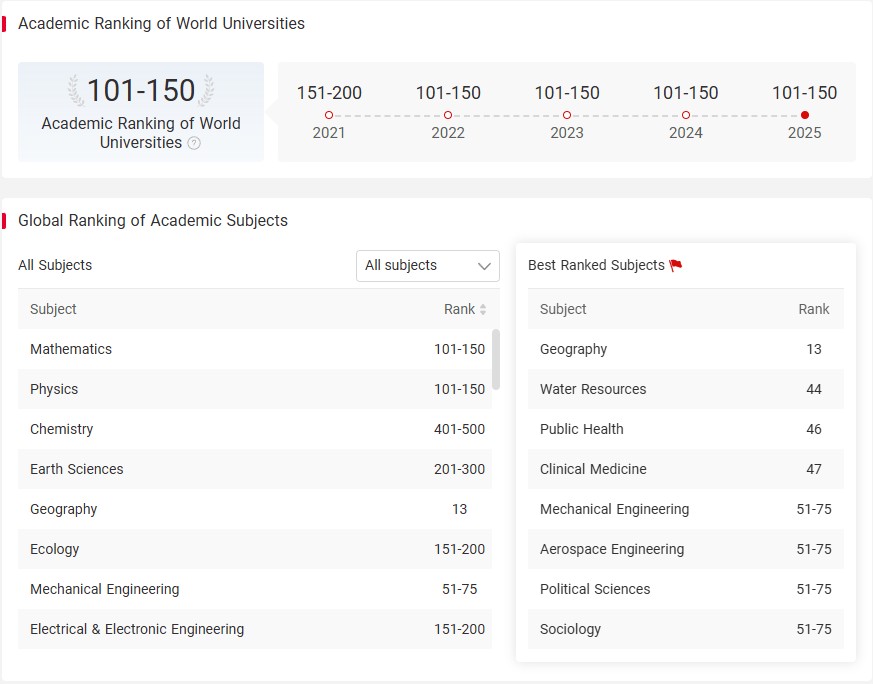Click the All Subjects section label
Image resolution: width=873 pixels, height=684 pixels.
coord(55,265)
